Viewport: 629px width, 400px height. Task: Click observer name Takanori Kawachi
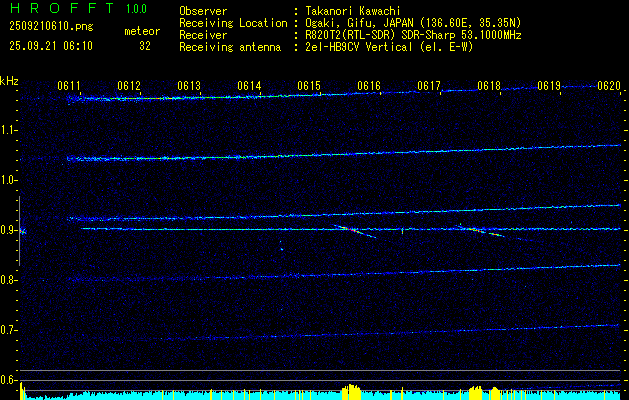351,11
